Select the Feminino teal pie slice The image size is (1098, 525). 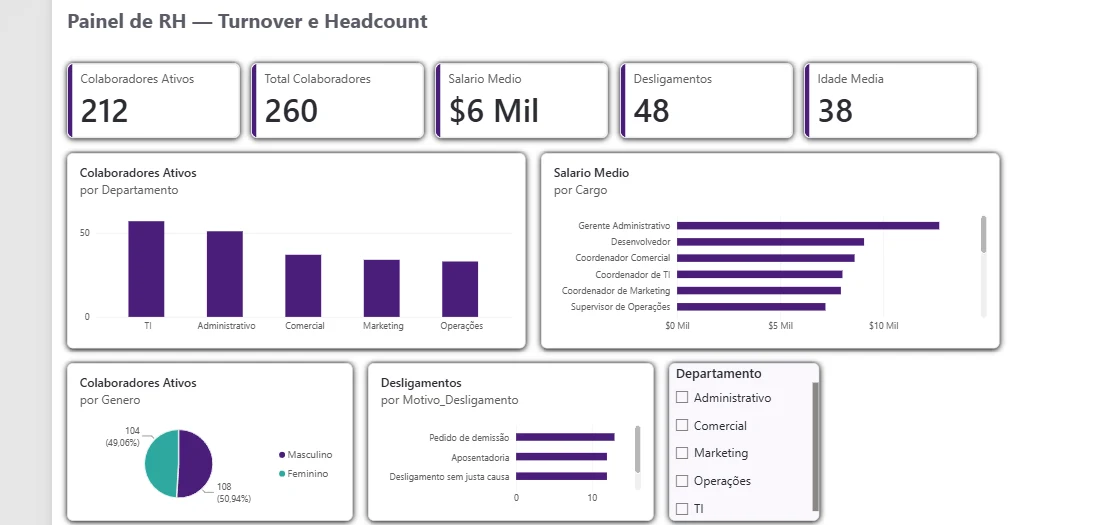[x=161, y=463]
